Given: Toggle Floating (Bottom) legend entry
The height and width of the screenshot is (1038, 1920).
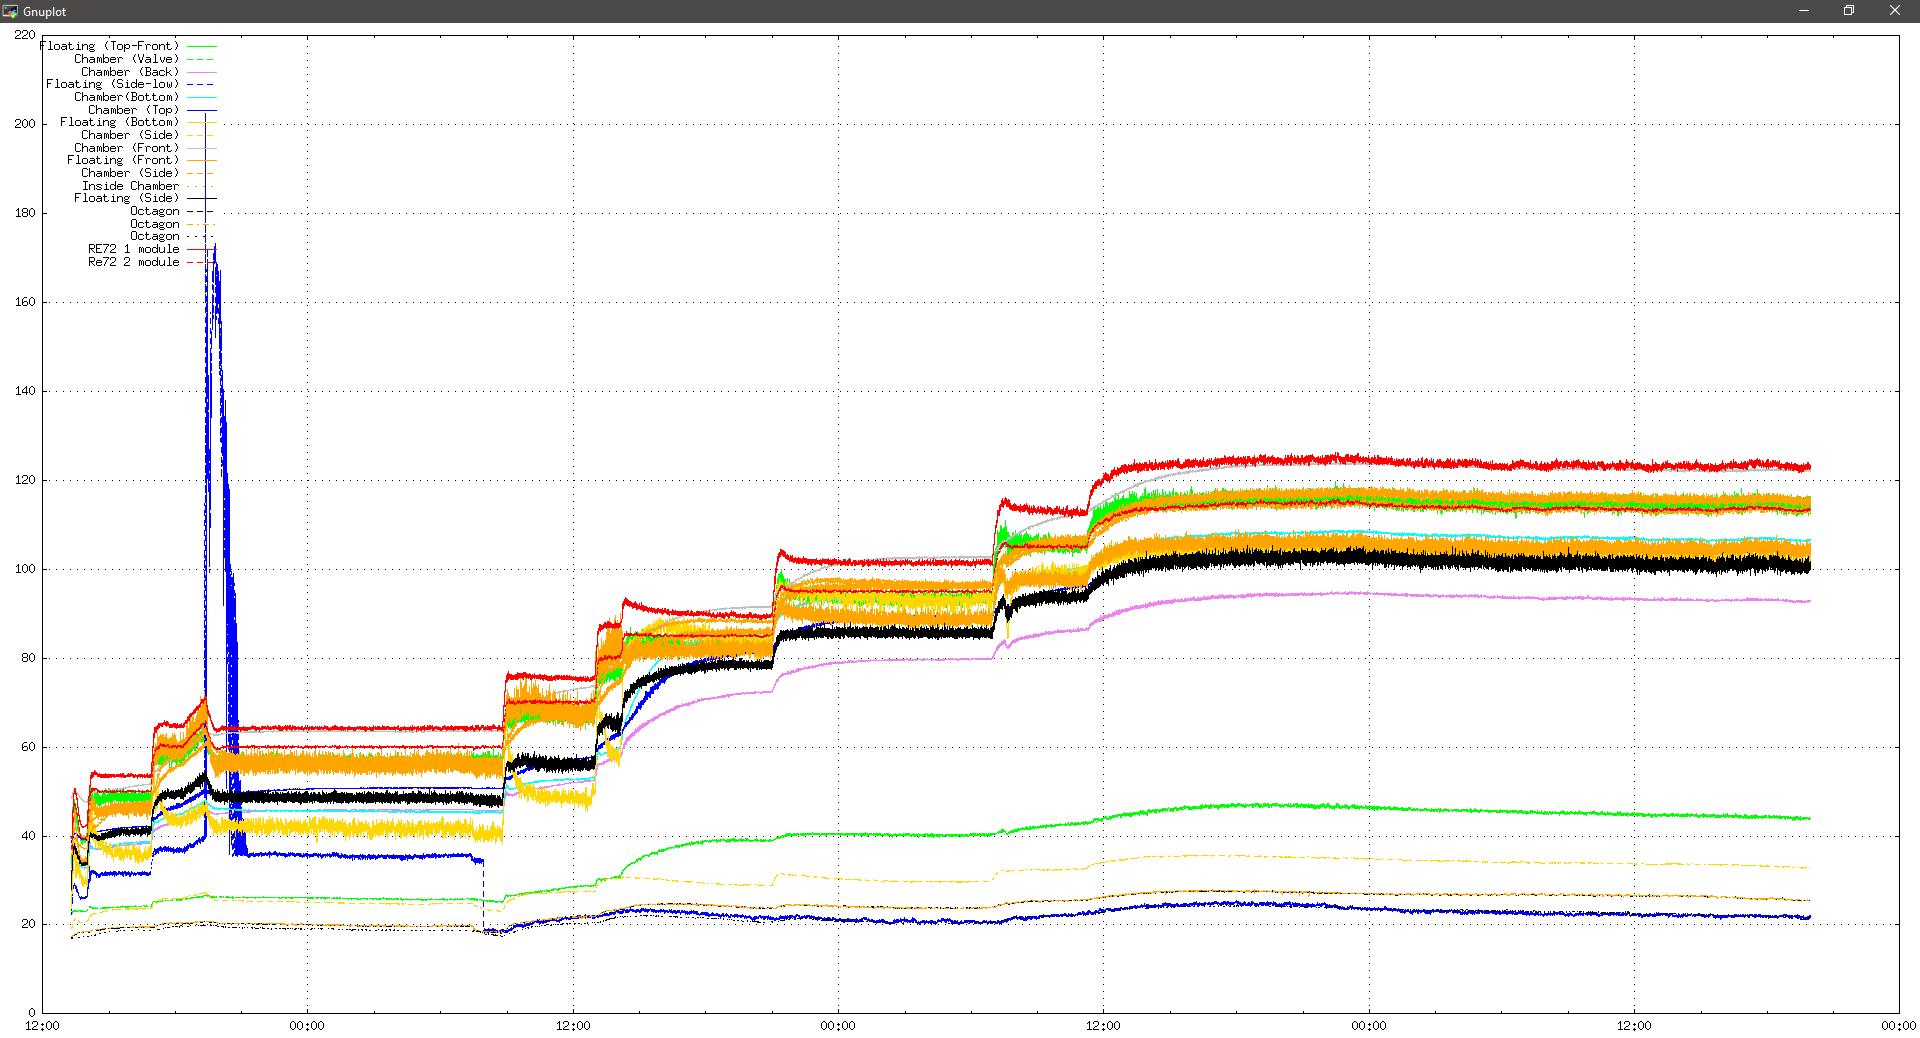Looking at the screenshot, I should tap(119, 122).
